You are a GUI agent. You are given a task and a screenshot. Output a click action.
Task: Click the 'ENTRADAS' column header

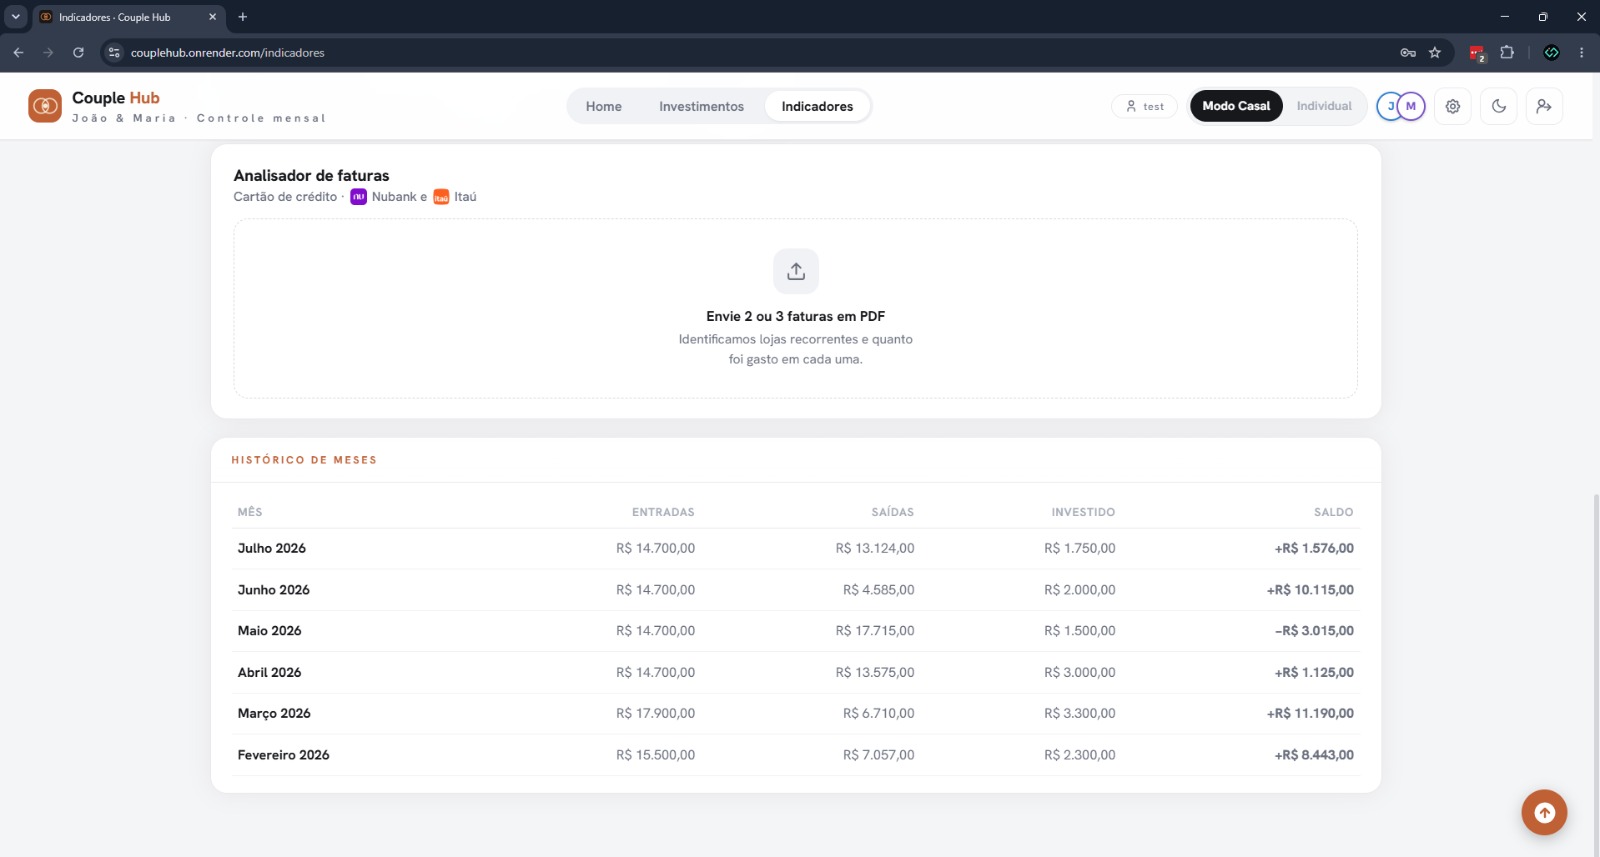pyautogui.click(x=663, y=512)
